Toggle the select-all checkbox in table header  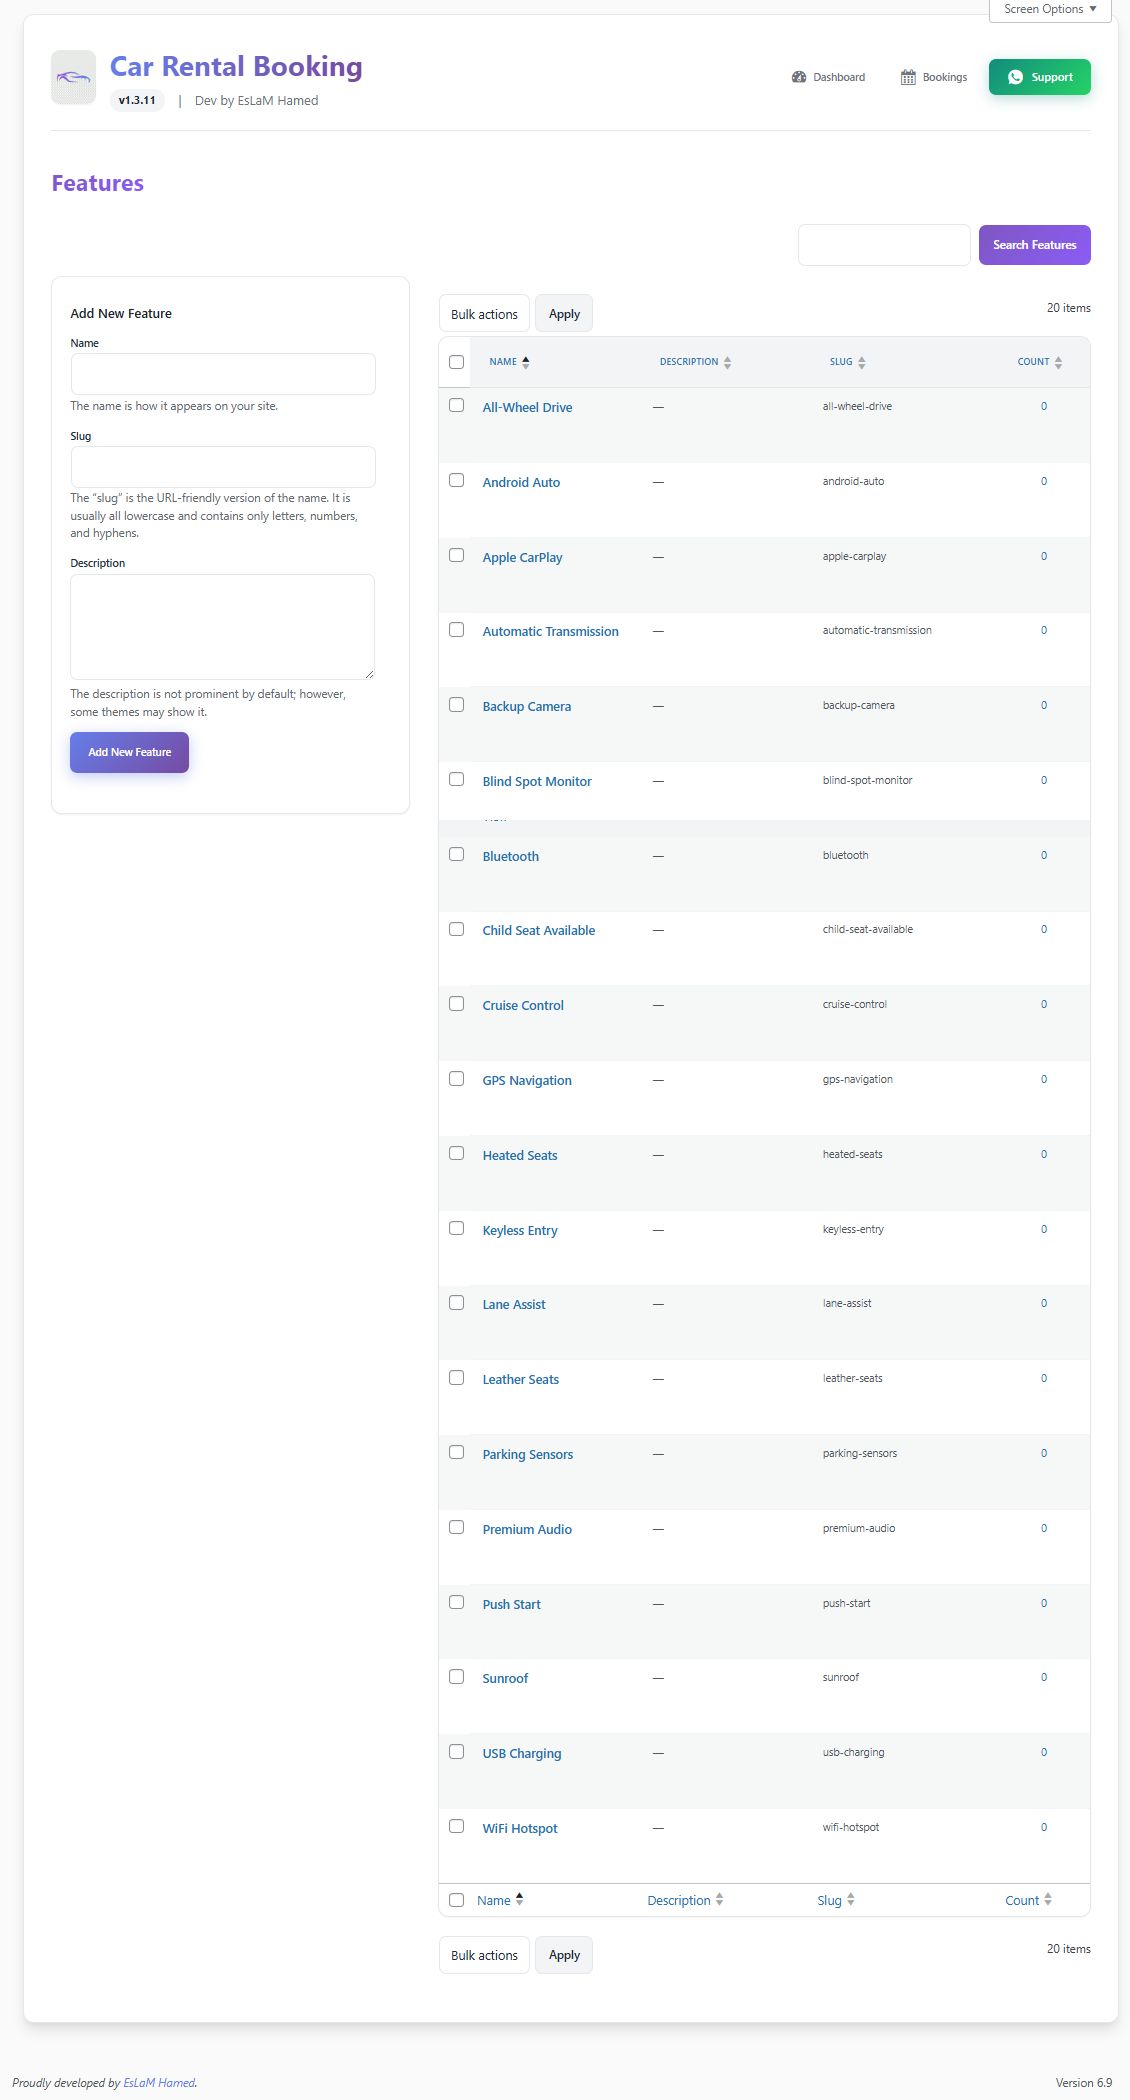pos(457,362)
